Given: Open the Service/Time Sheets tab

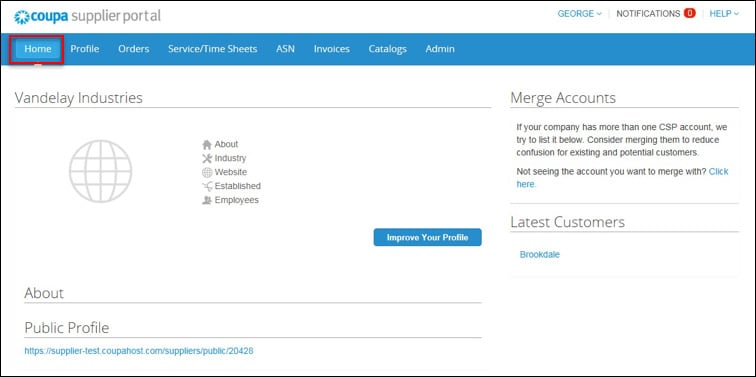Looking at the screenshot, I should (x=213, y=49).
